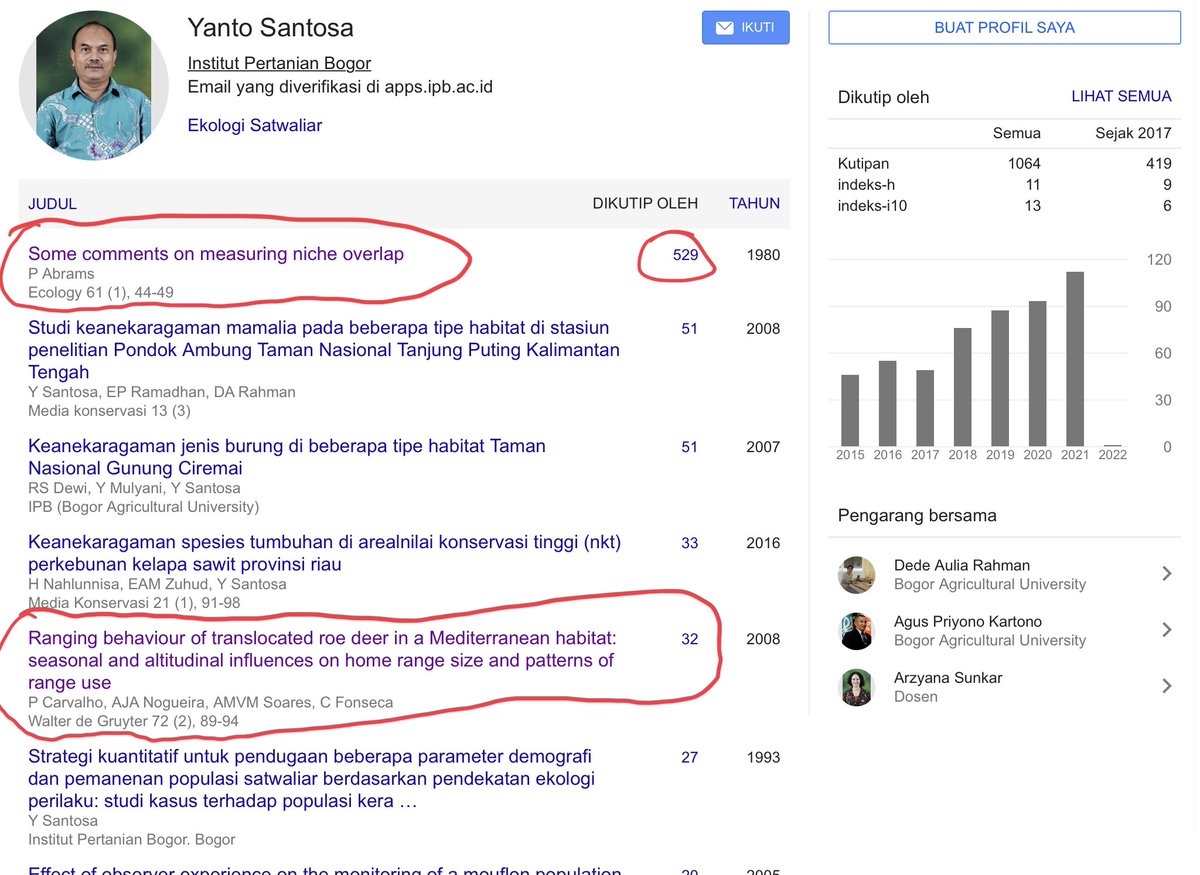
Task: Click 'RS Dewi, Y Mulyani, Y Santosa' authors
Action: coord(134,488)
